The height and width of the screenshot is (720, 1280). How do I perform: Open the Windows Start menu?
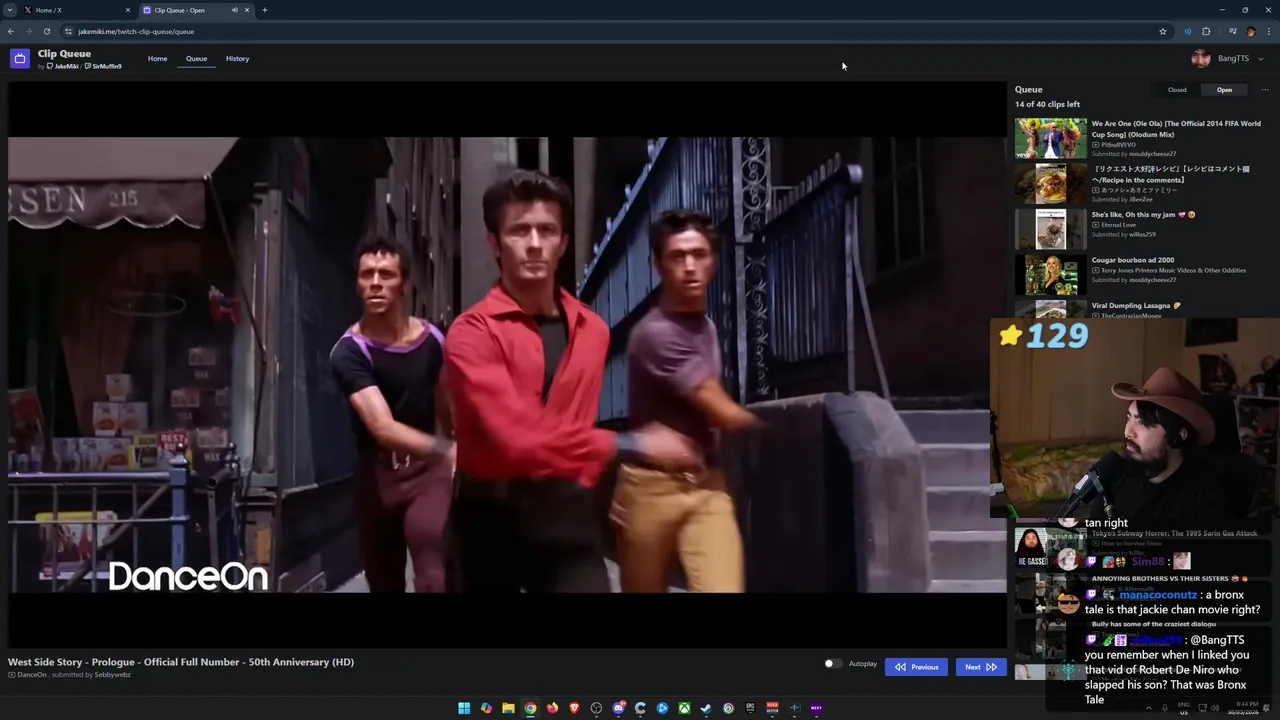click(464, 708)
